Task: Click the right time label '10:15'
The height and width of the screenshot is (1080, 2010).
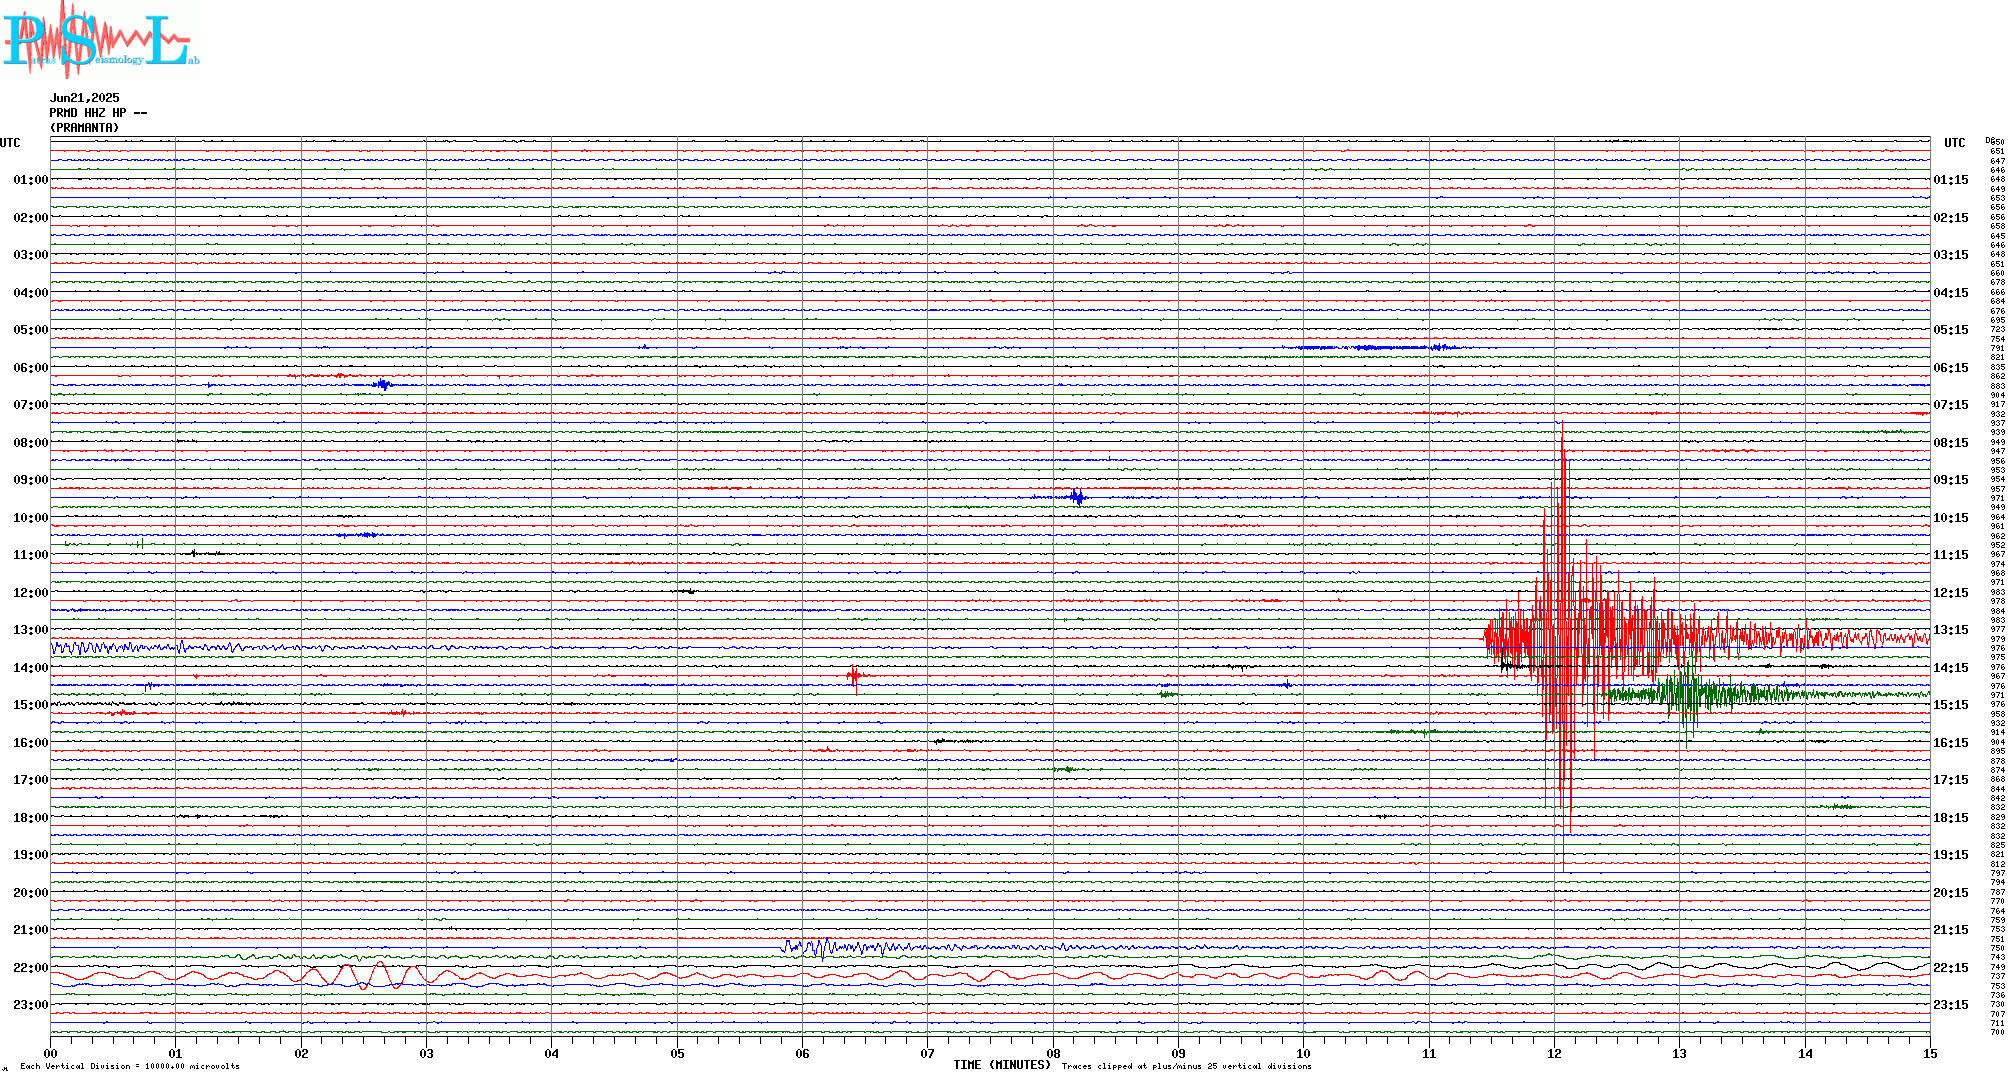Action: [x=1951, y=518]
